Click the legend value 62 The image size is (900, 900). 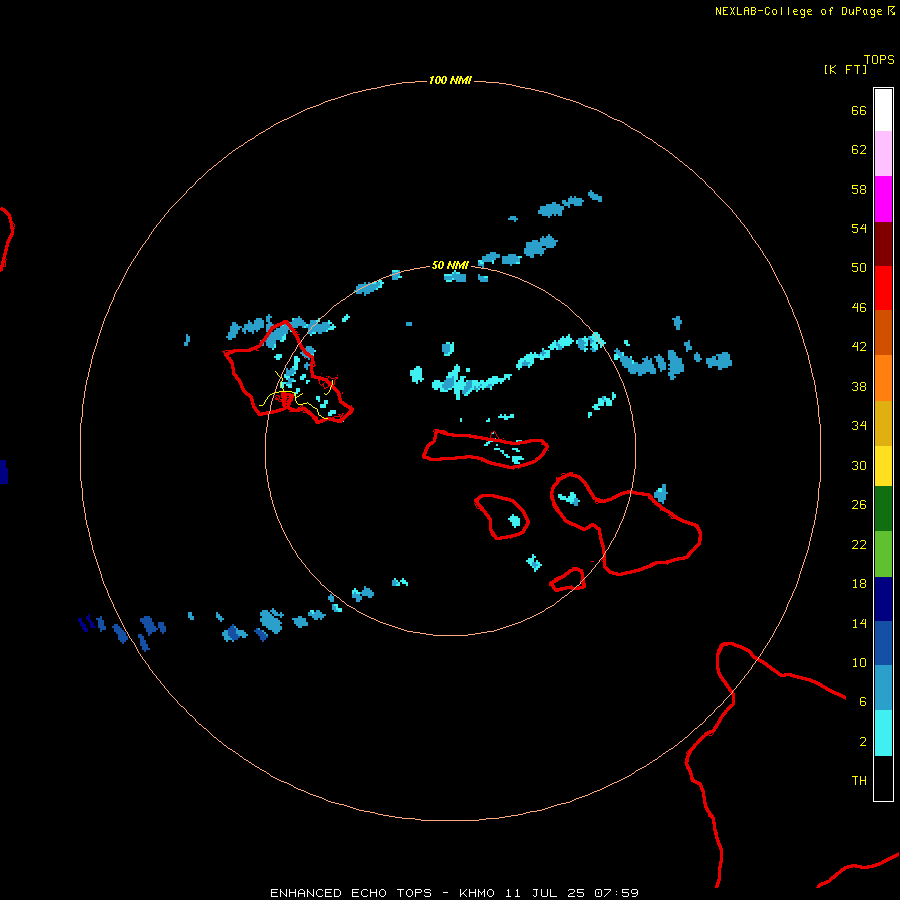pos(859,150)
